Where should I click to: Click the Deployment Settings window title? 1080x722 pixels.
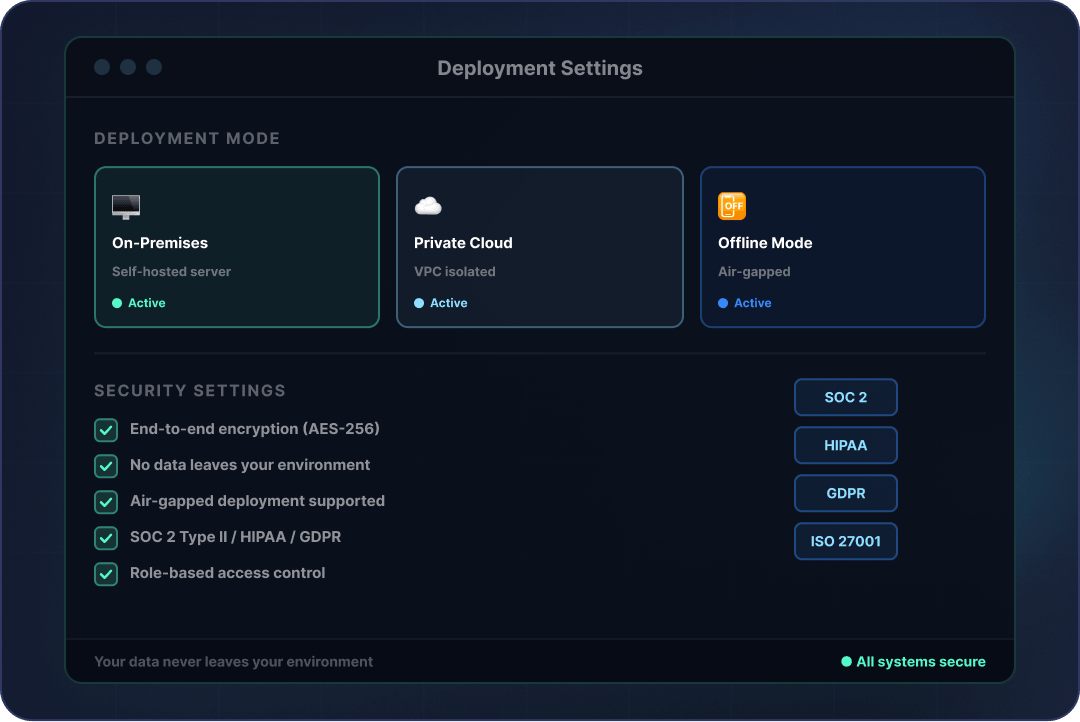(540, 68)
